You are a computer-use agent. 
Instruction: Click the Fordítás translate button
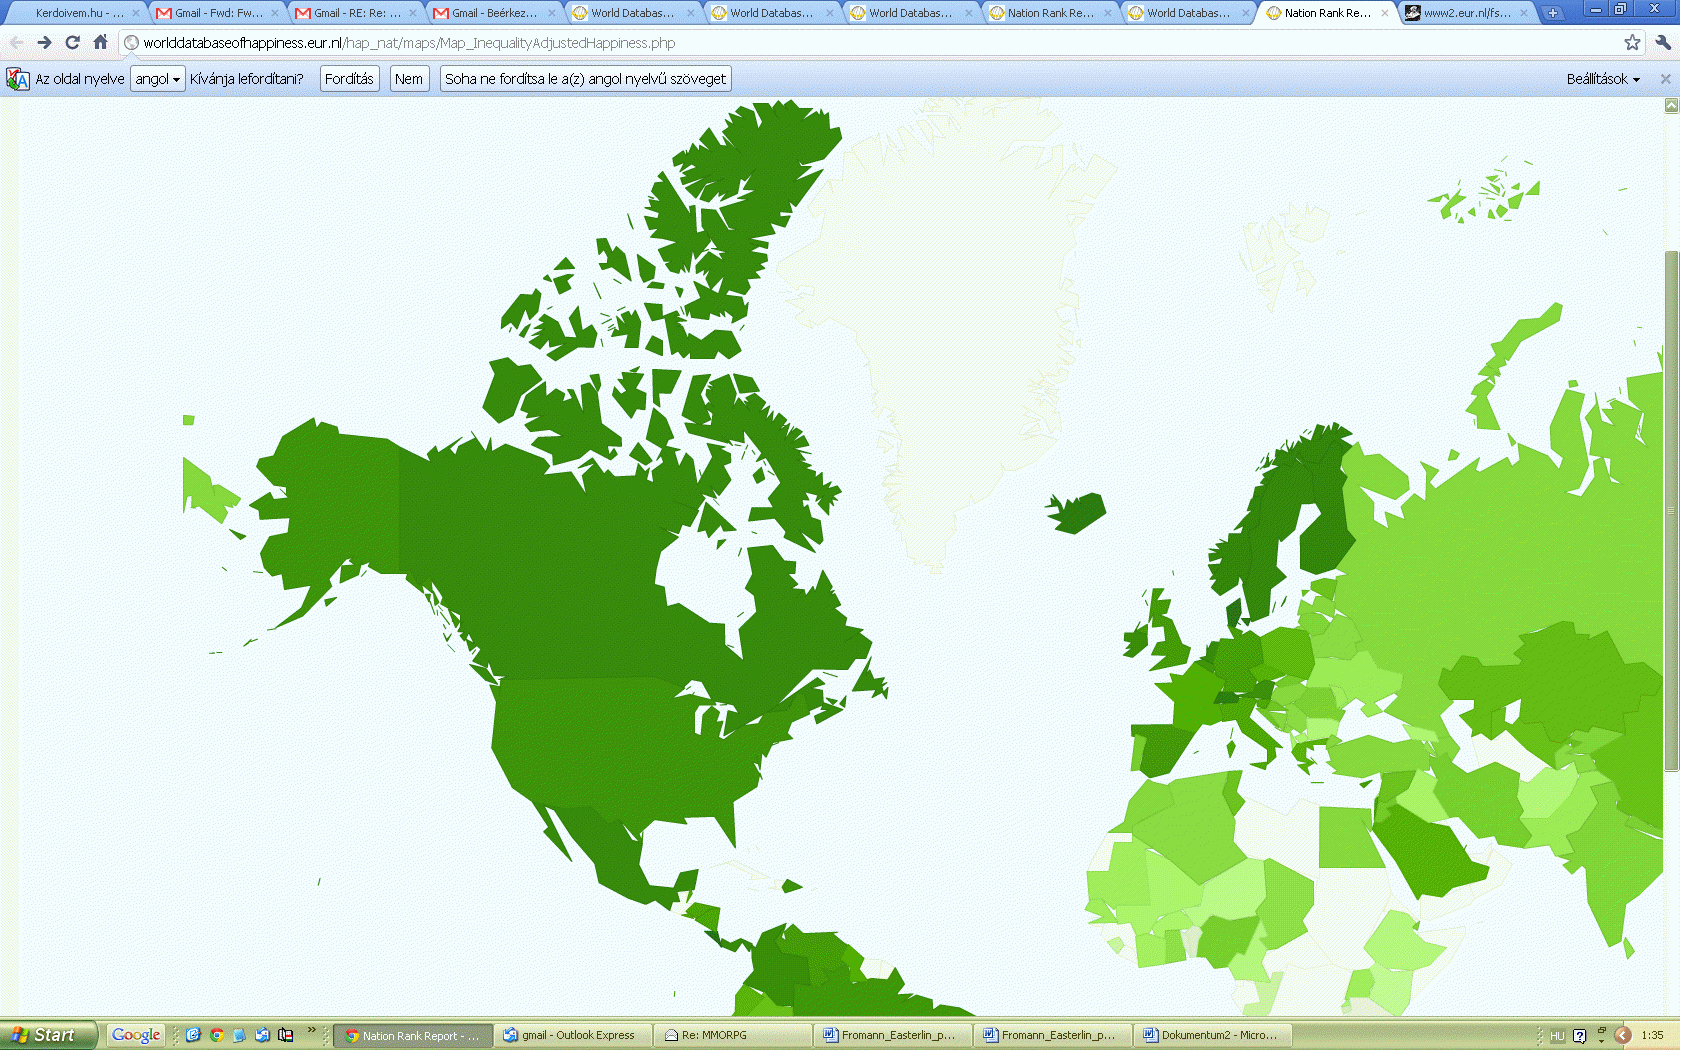[349, 79]
